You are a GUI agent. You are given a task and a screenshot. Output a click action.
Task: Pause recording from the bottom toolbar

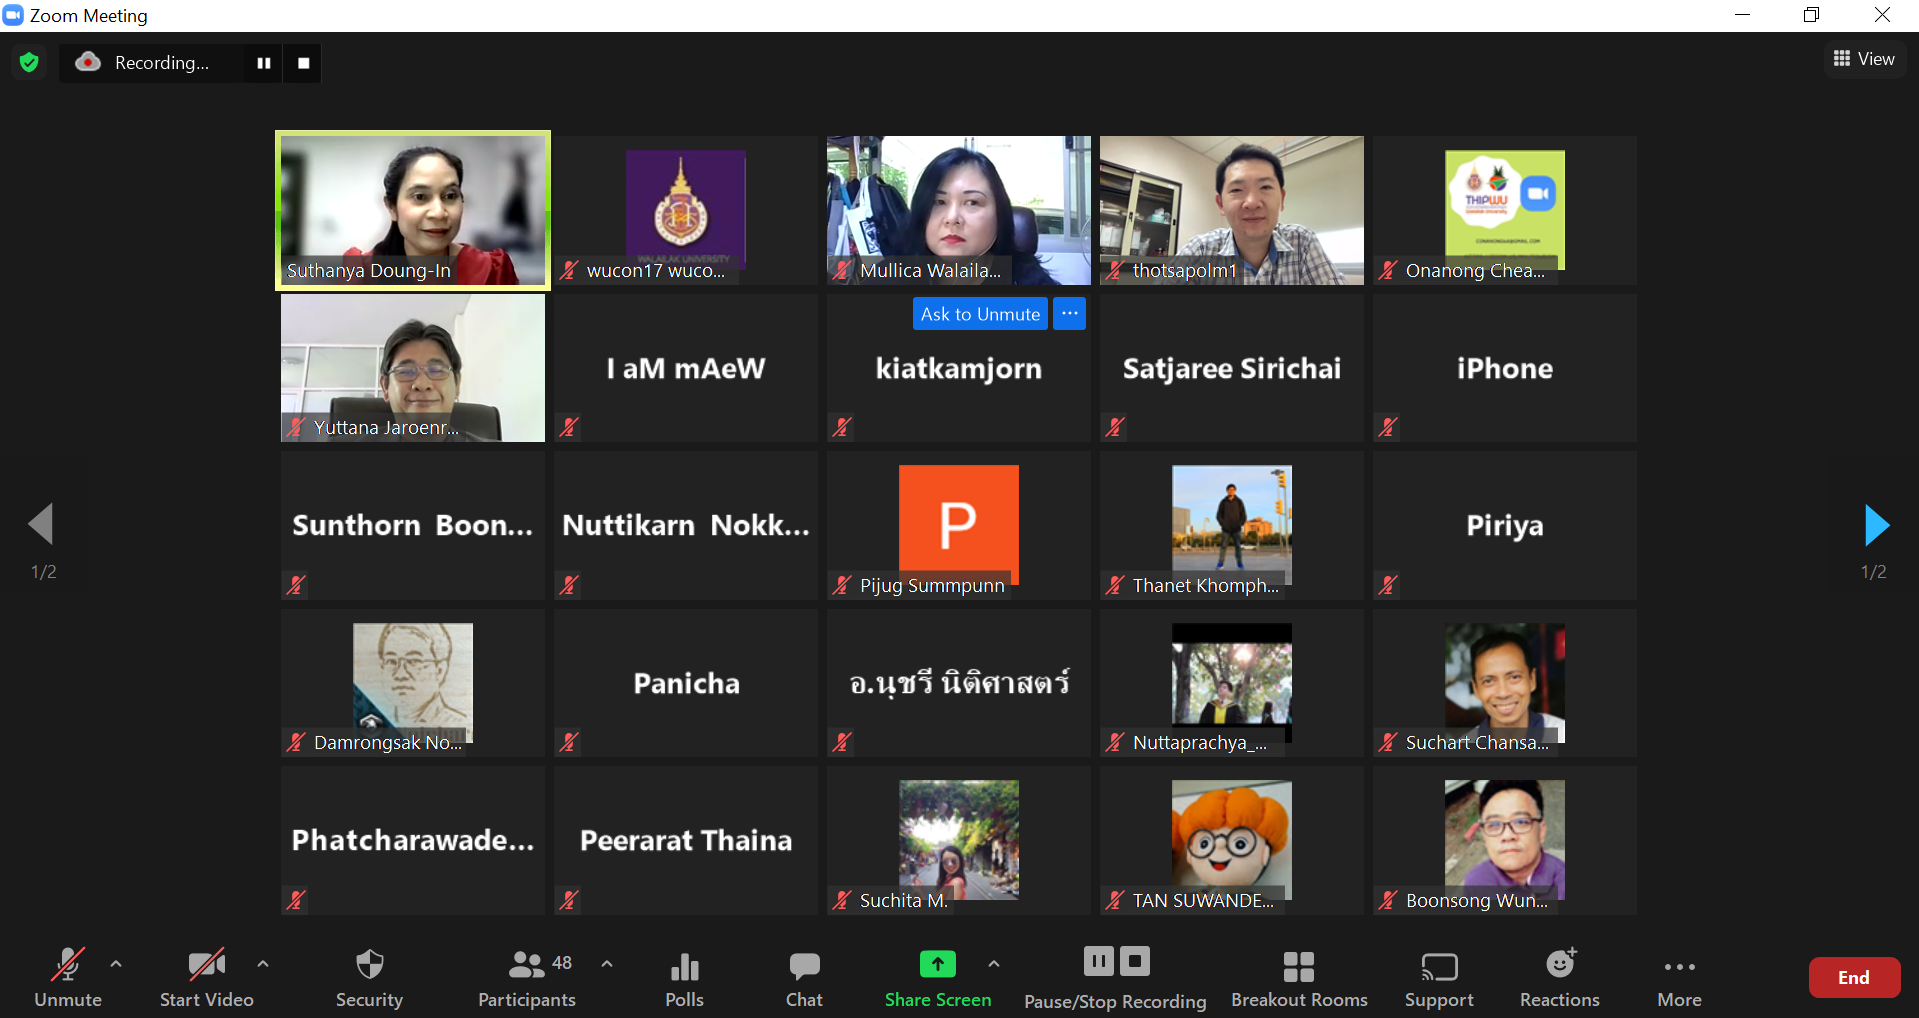[1099, 962]
